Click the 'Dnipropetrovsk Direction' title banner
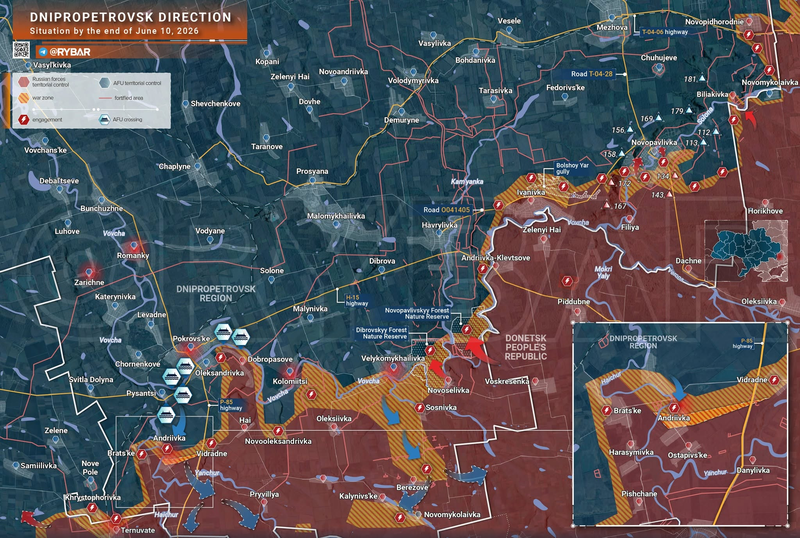This screenshot has width=800, height=538. coord(131,17)
